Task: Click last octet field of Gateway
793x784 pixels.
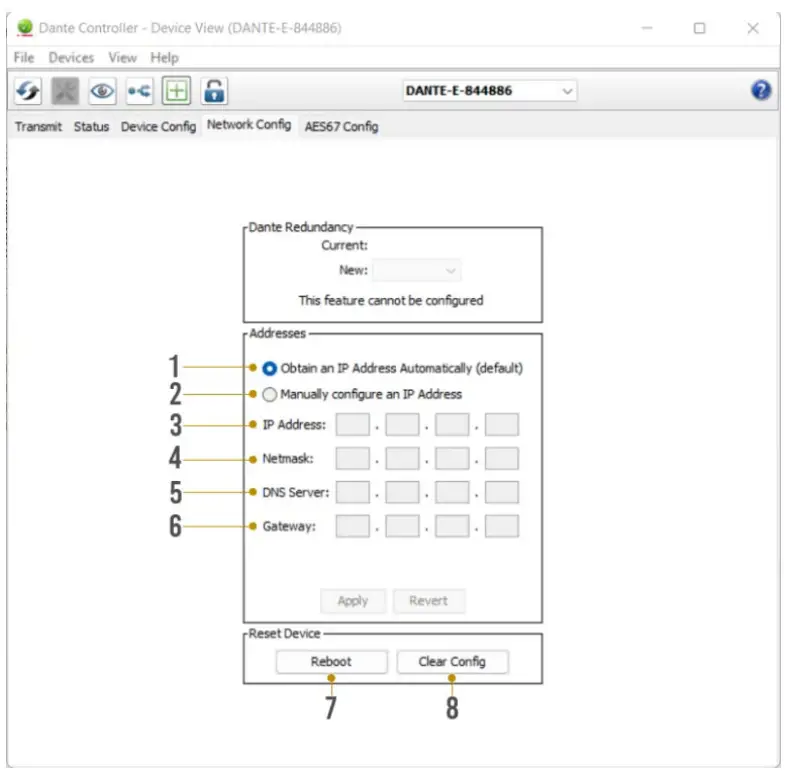Action: (502, 527)
